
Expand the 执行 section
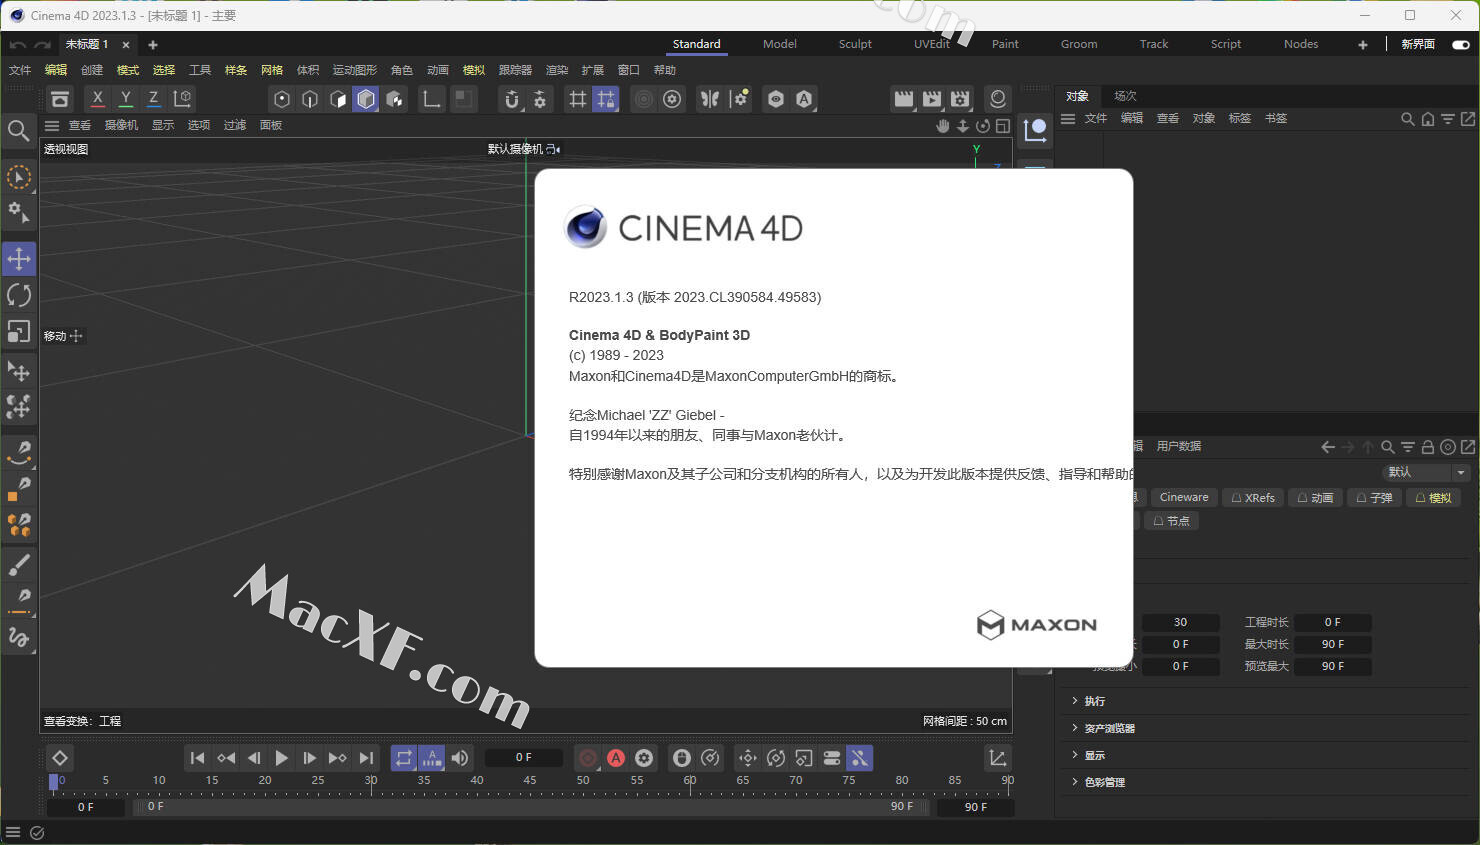click(x=1094, y=701)
